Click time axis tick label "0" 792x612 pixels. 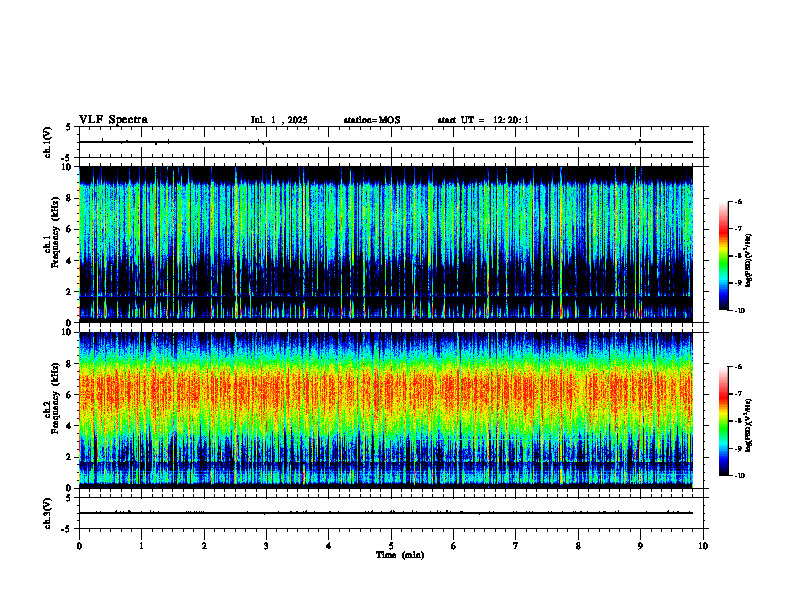click(79, 546)
